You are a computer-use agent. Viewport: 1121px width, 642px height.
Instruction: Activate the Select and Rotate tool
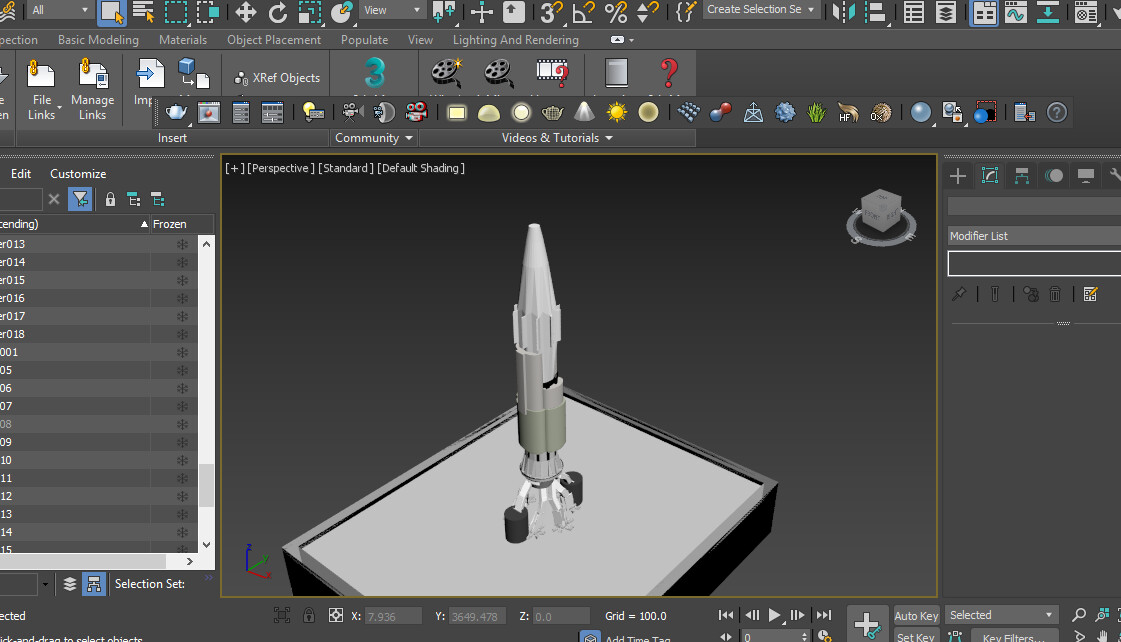[277, 11]
